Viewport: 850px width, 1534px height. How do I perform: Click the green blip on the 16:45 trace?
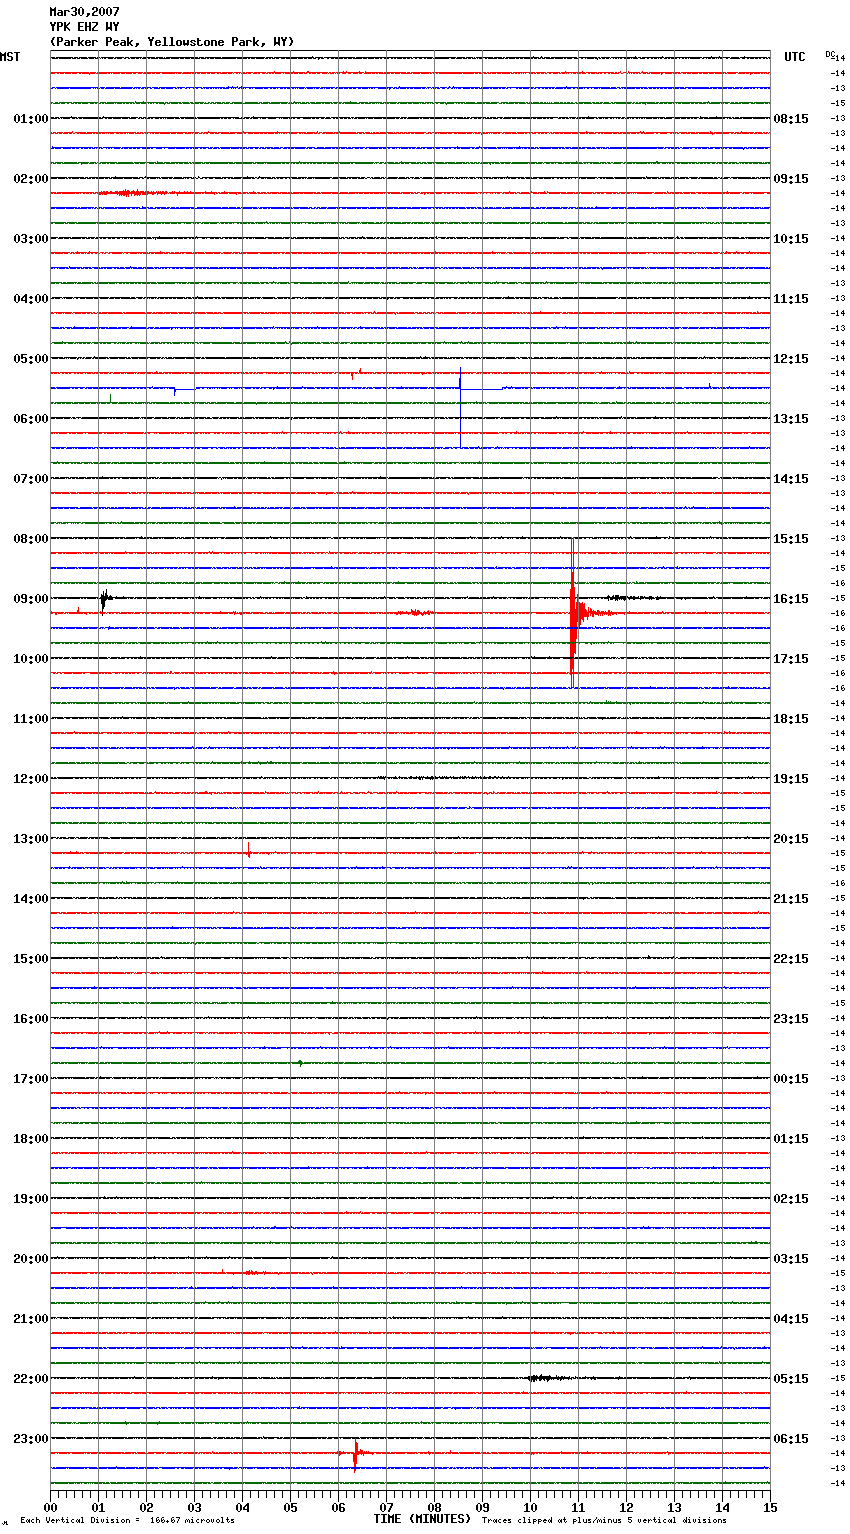300,1063
